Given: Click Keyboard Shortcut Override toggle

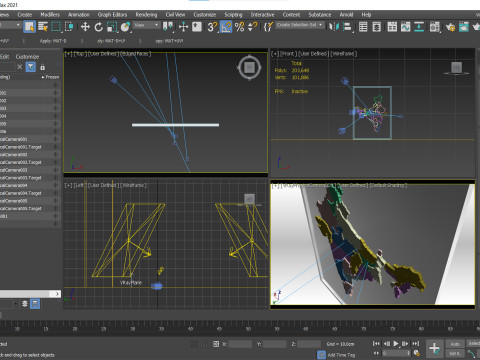Looking at the screenshot, I should pos(197,27).
